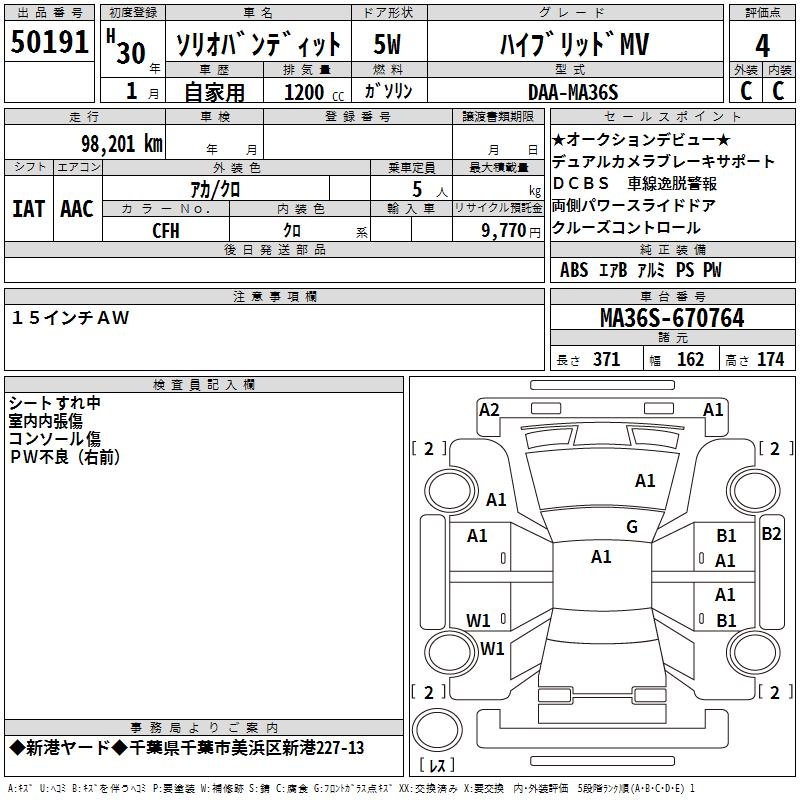Click the 新港ヤード address line
Image resolution: width=800 pixels, height=800 pixels.
tap(186, 748)
